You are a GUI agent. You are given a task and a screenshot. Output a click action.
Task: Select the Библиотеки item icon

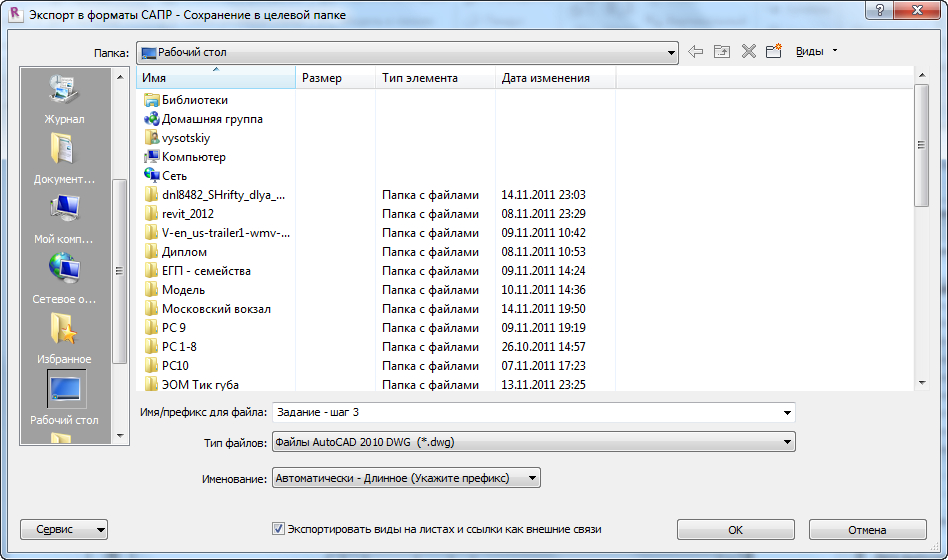click(x=151, y=100)
